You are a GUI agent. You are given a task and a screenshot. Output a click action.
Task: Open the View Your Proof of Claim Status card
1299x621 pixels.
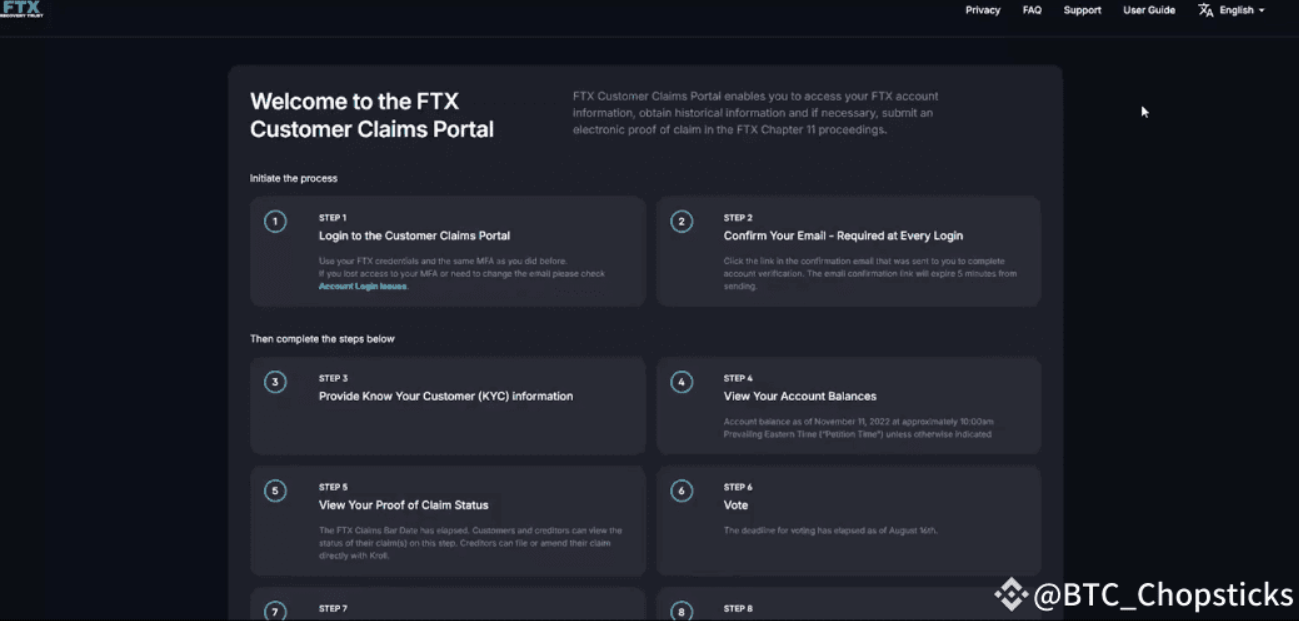(448, 520)
